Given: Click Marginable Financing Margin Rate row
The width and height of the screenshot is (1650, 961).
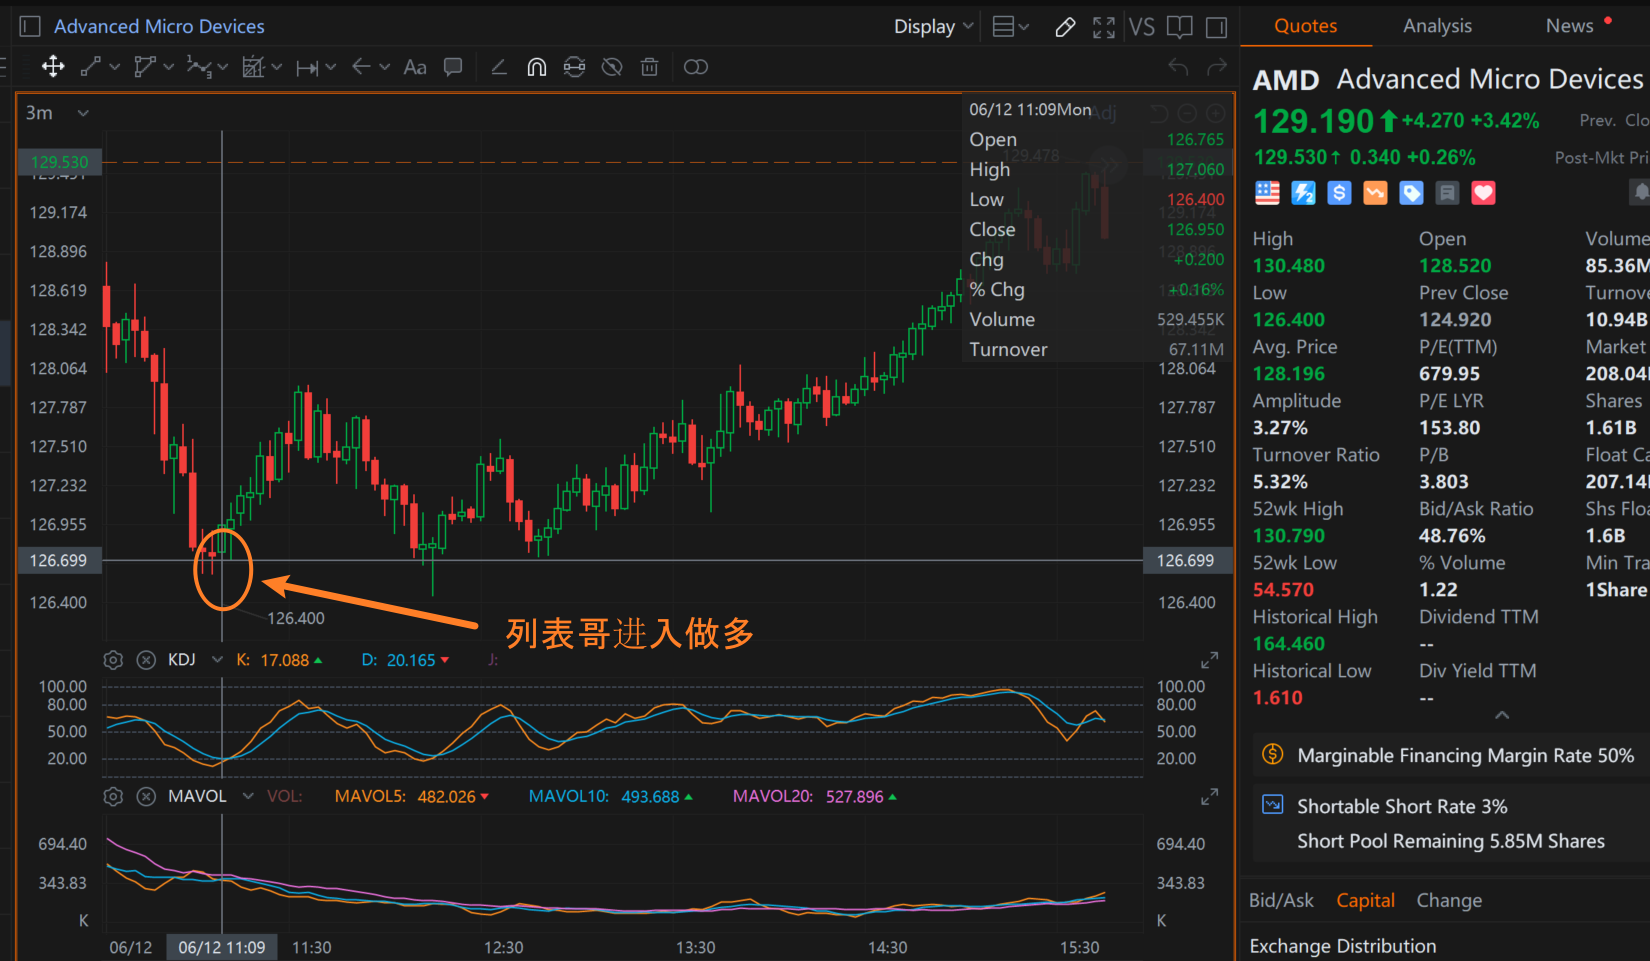Looking at the screenshot, I should [1451, 756].
